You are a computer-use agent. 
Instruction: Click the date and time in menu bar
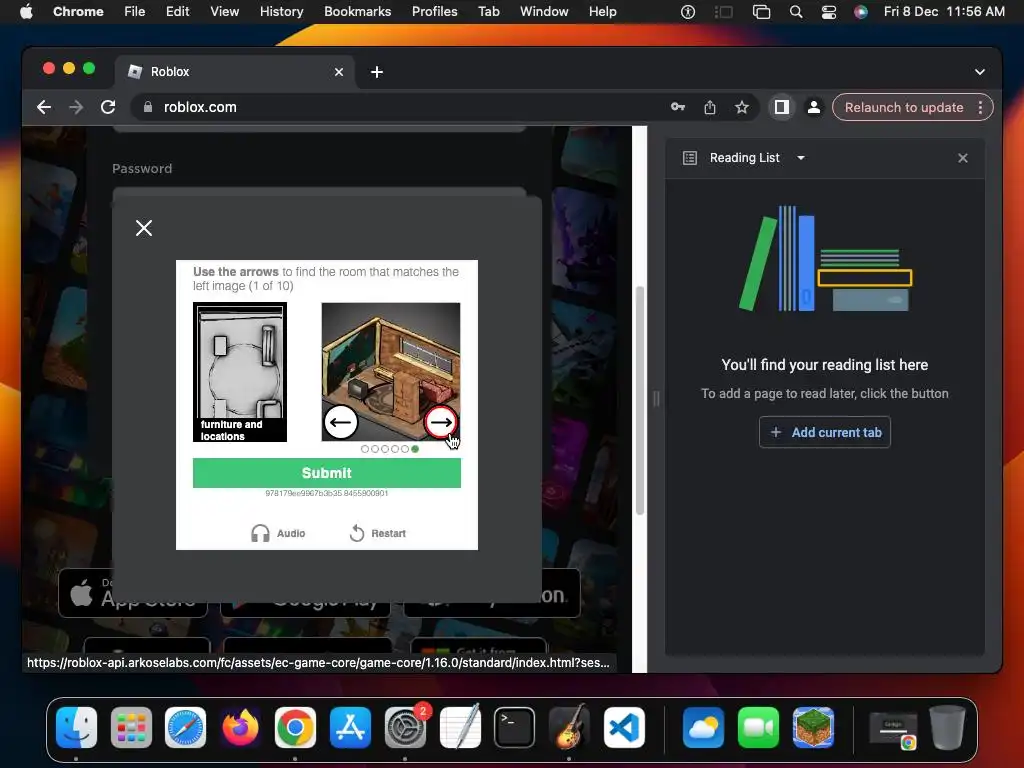(x=944, y=12)
